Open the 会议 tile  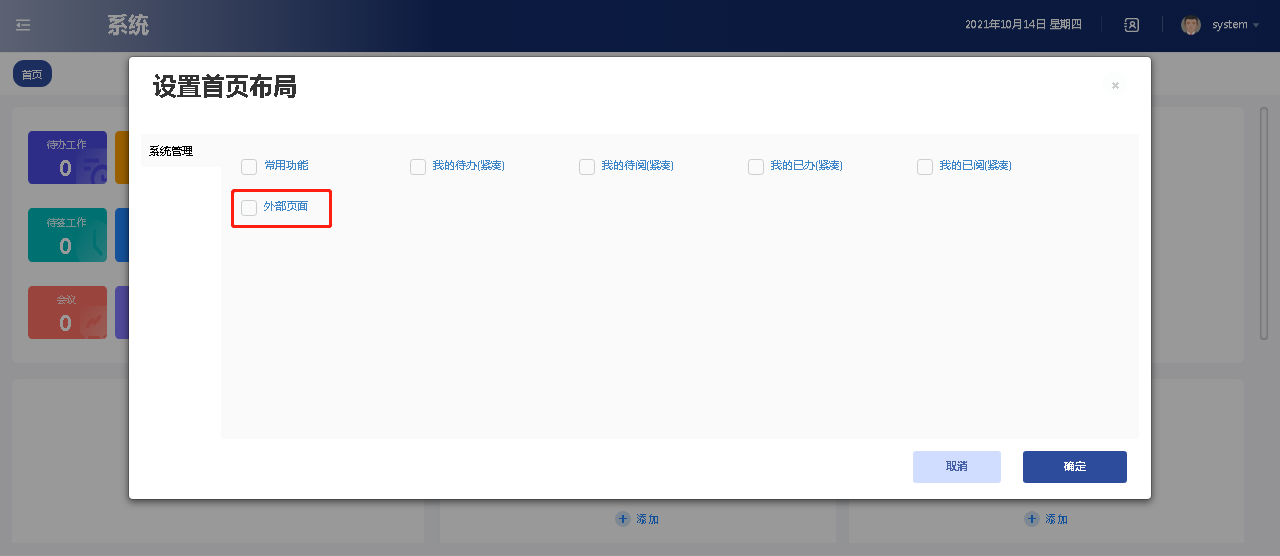point(66,312)
